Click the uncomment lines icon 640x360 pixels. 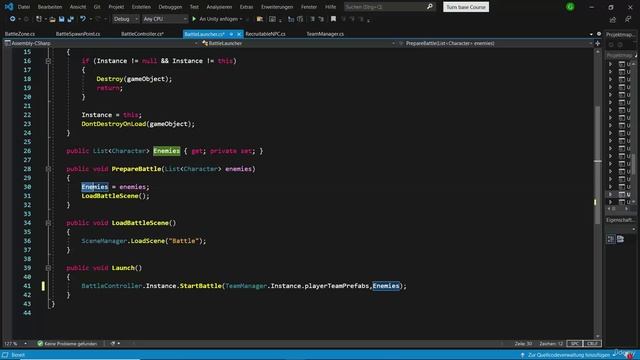321,19
